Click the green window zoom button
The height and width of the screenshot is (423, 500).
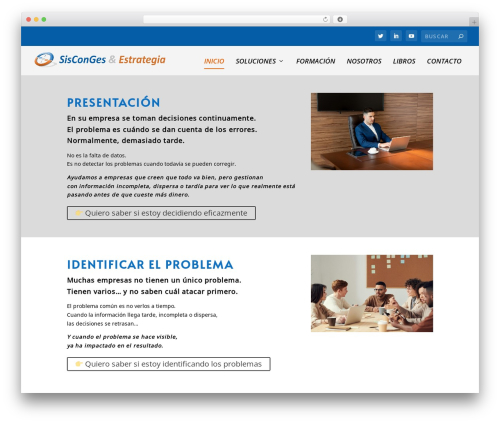point(44,19)
